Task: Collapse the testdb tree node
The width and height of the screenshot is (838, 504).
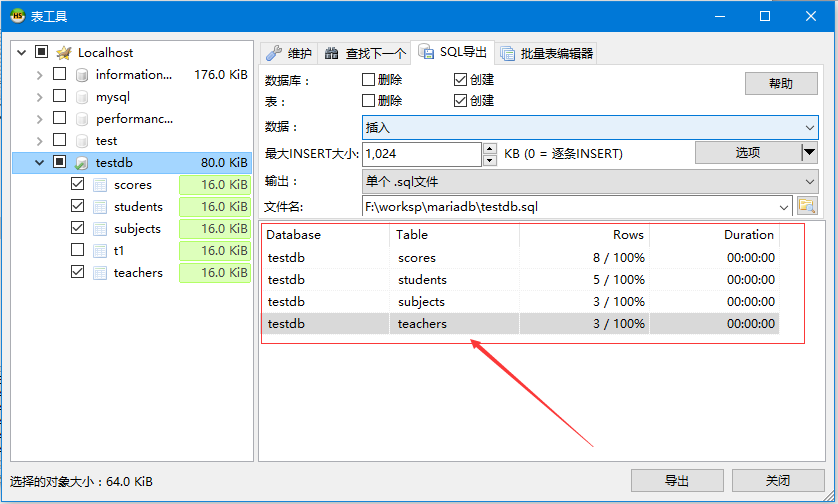Action: click(x=39, y=163)
